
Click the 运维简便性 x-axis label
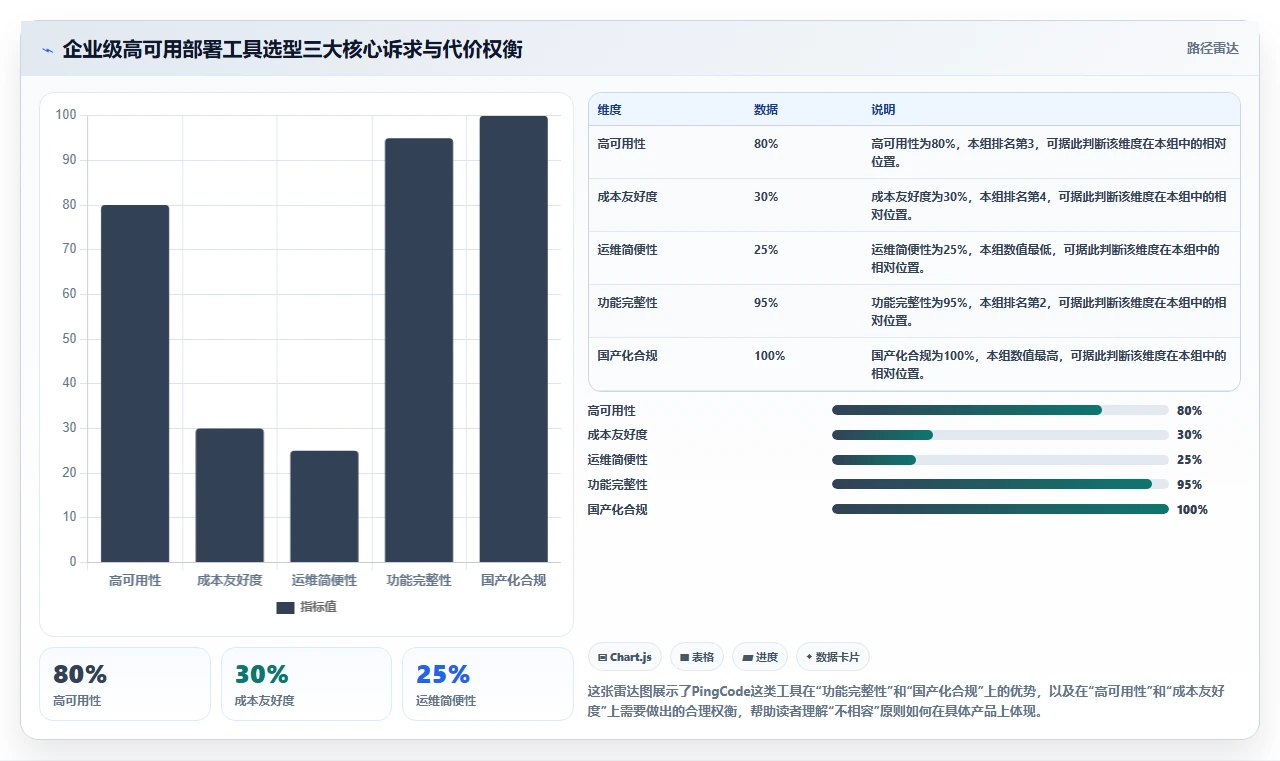(x=324, y=580)
